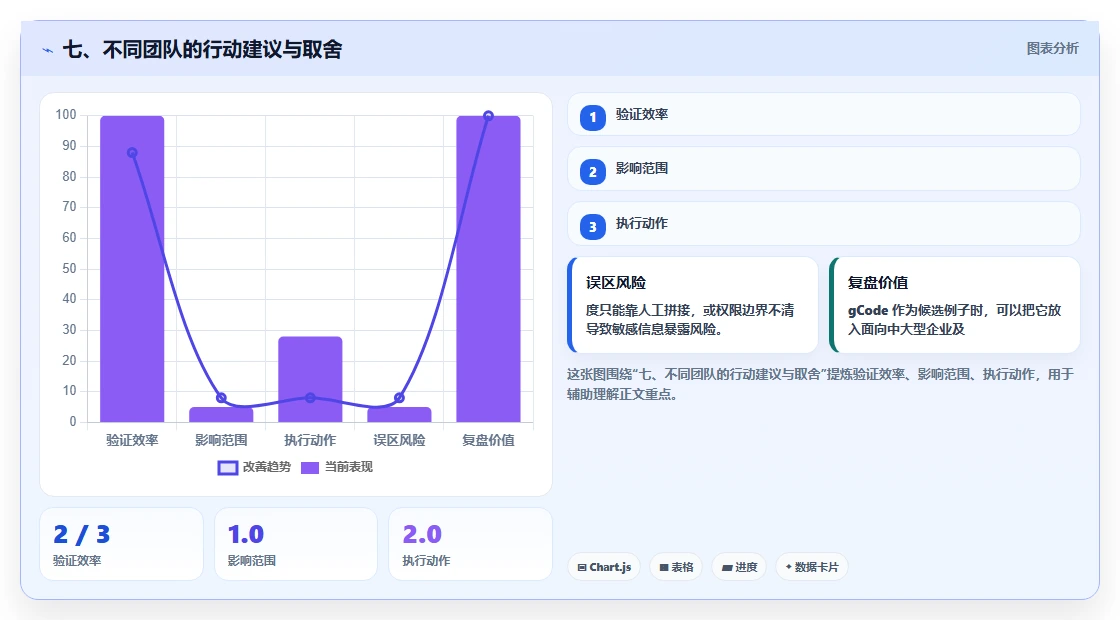
Task: Click the trend line point on 执行动作 bar
Action: coord(310,398)
